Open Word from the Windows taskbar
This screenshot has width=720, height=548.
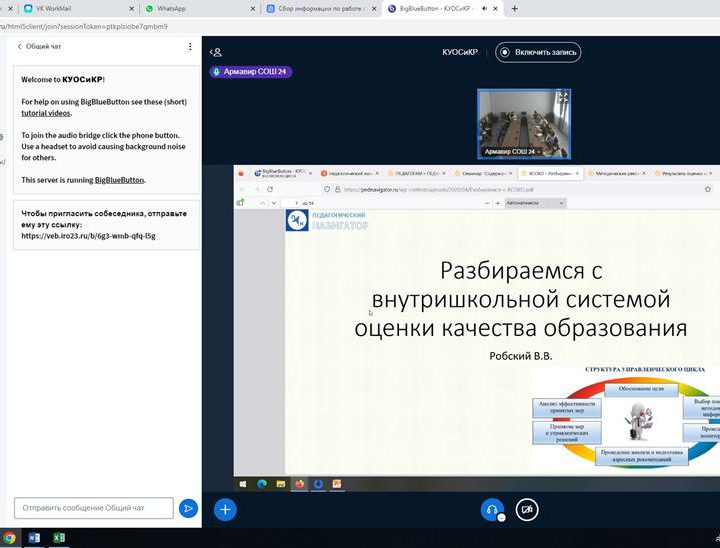[34, 538]
